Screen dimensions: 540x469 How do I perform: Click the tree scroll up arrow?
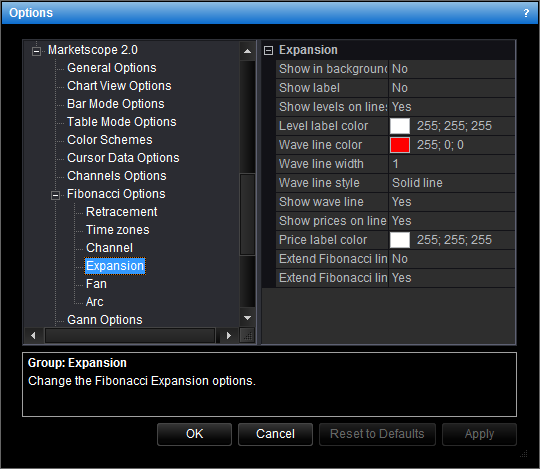coord(247,51)
